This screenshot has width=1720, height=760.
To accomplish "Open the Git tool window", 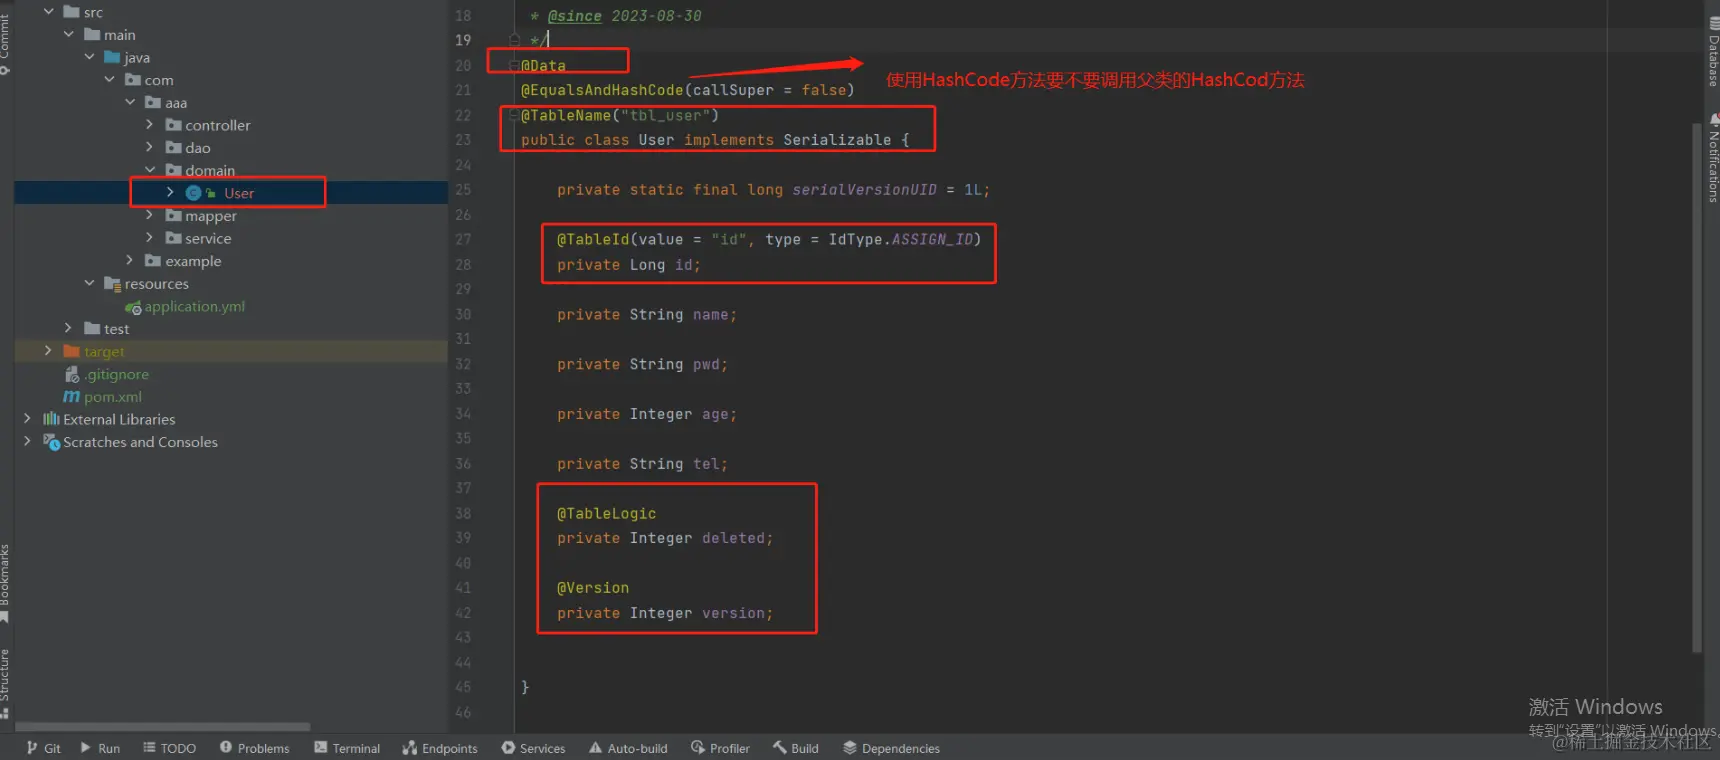I will [x=44, y=748].
